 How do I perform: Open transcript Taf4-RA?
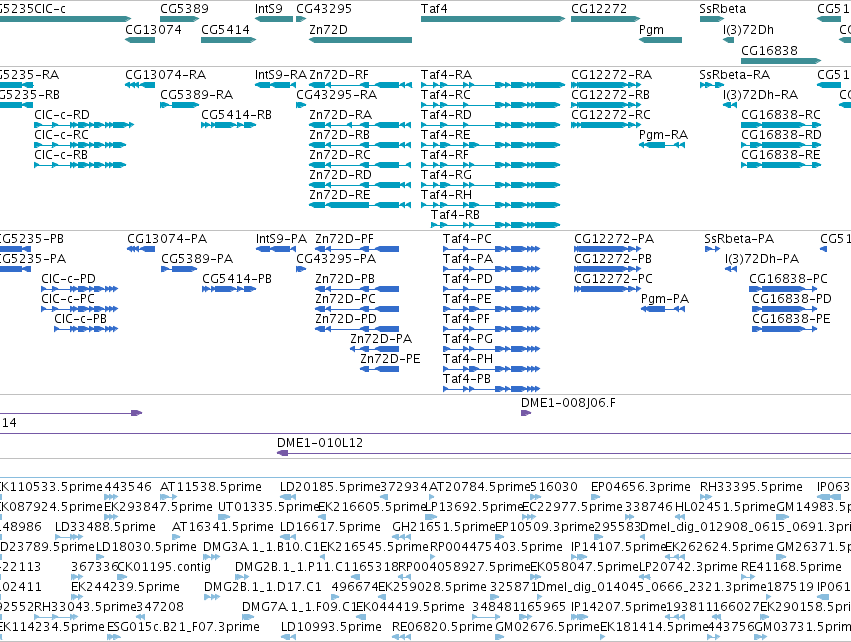click(493, 85)
